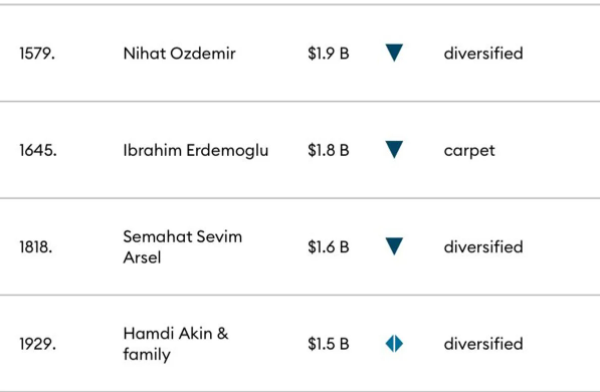600x392 pixels.
Task: Select the Semahat Sevim Arsel name
Action: 183,247
